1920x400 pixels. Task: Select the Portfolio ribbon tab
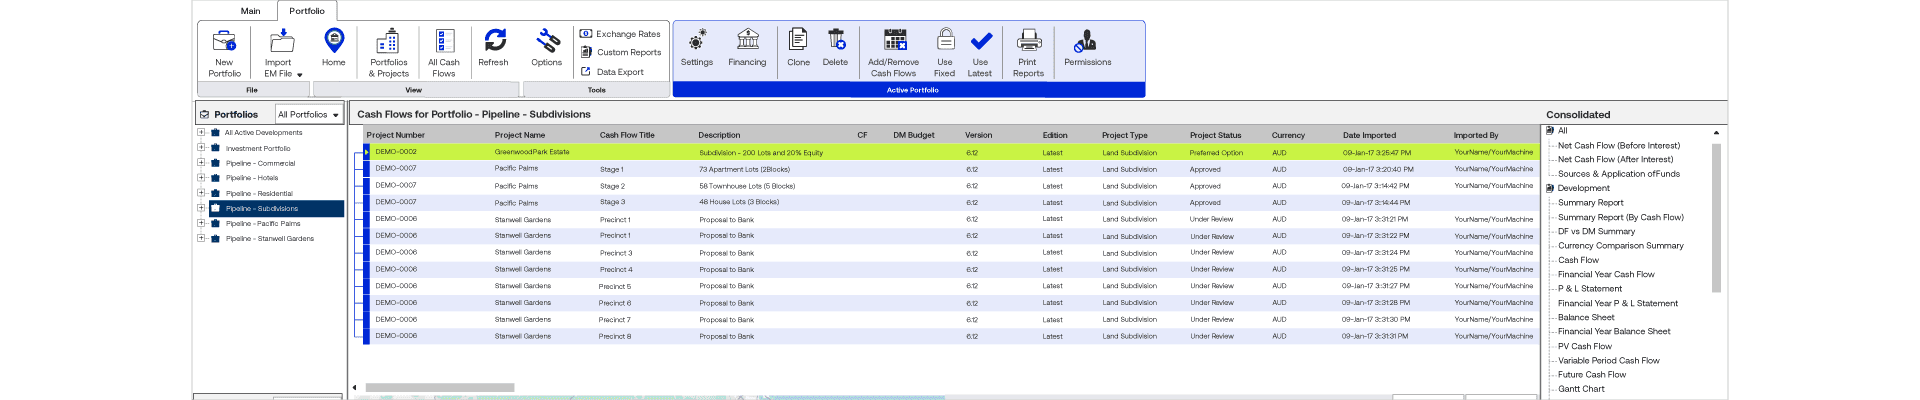[307, 11]
